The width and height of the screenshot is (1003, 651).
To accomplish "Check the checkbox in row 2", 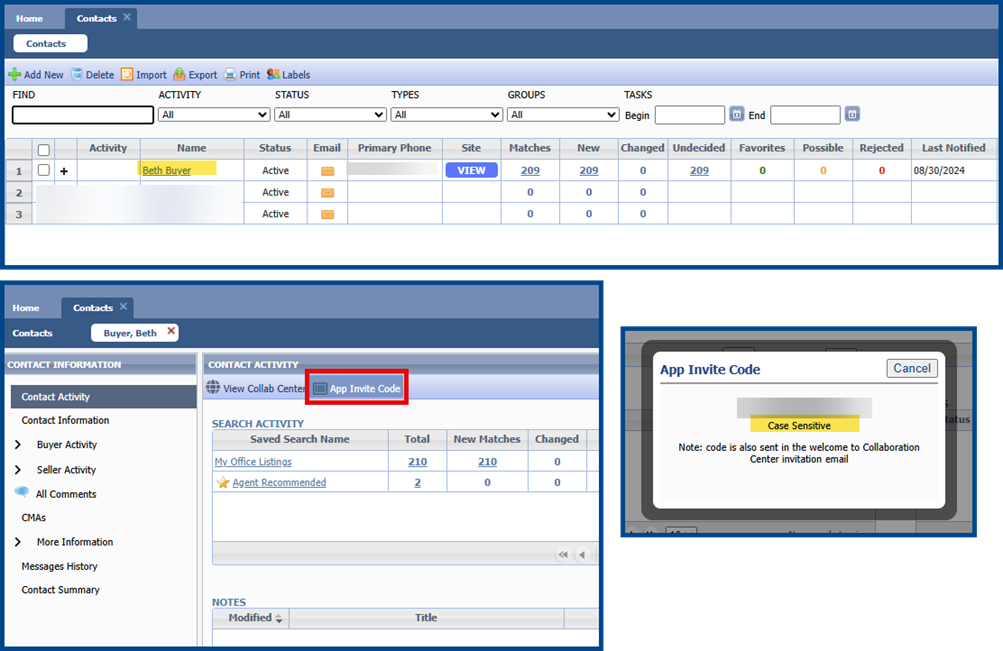I will (43, 192).
